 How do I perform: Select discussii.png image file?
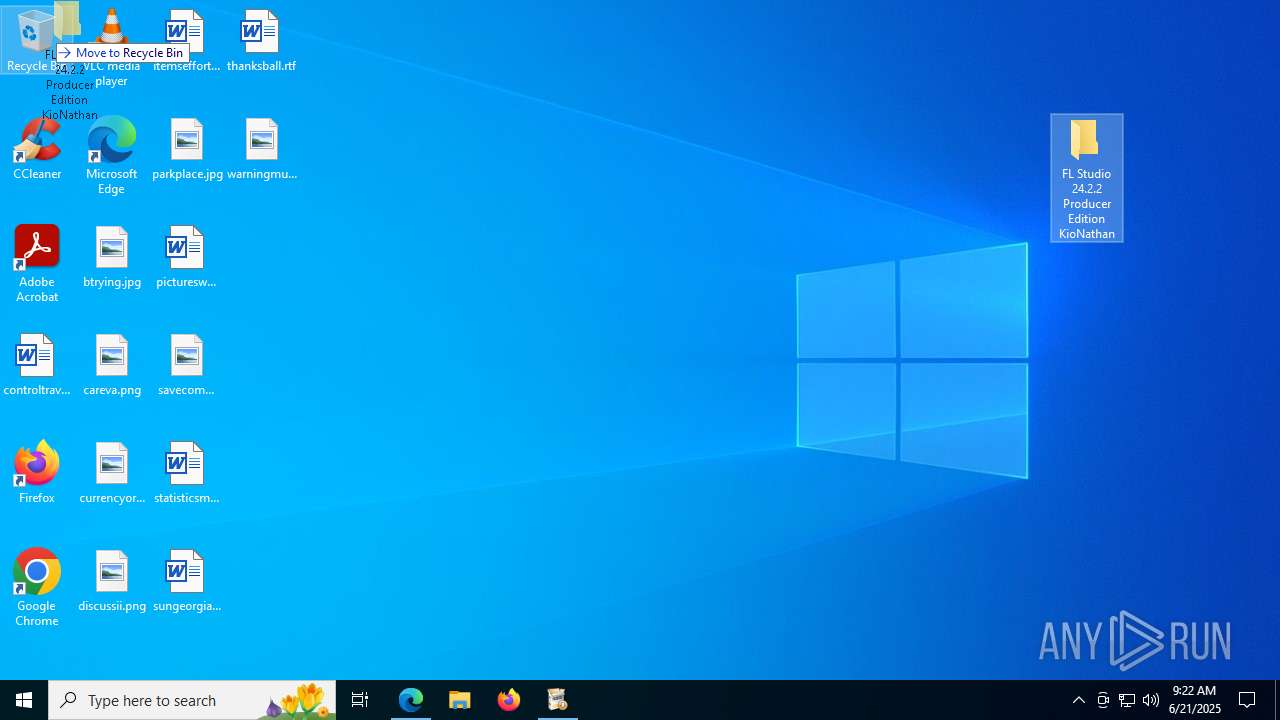[x=112, y=581]
